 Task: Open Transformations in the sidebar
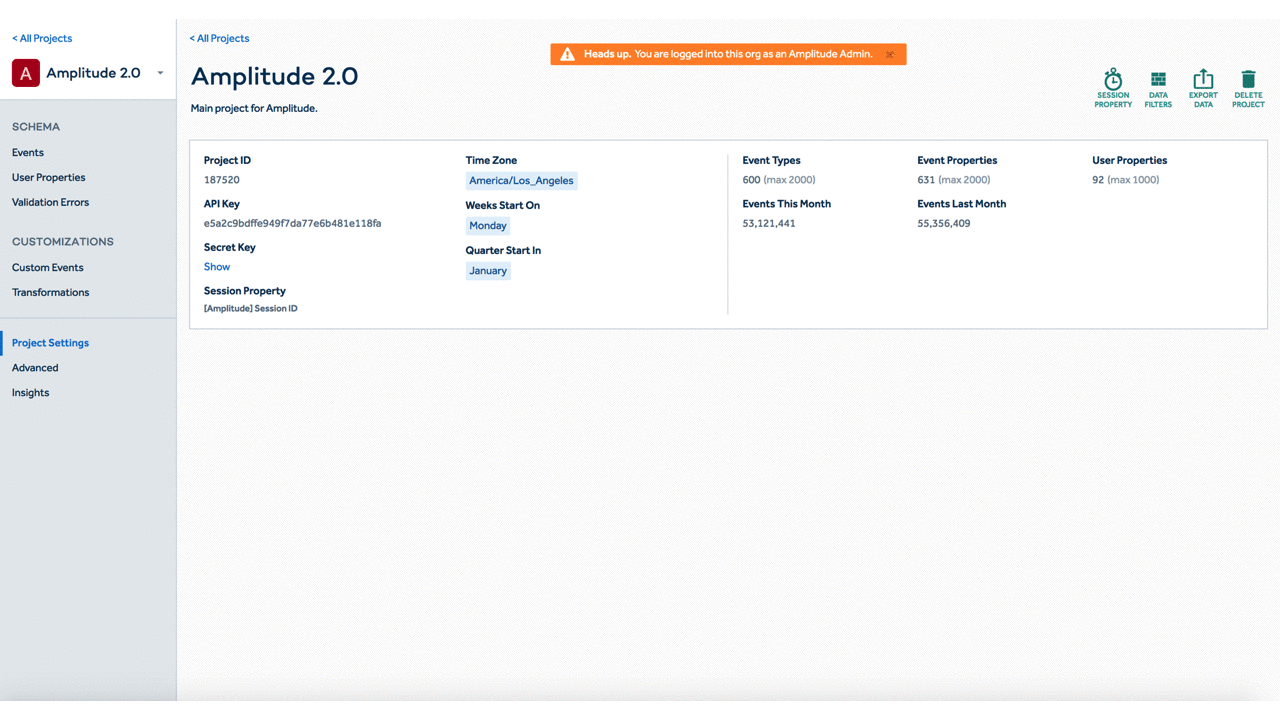pyautogui.click(x=51, y=293)
